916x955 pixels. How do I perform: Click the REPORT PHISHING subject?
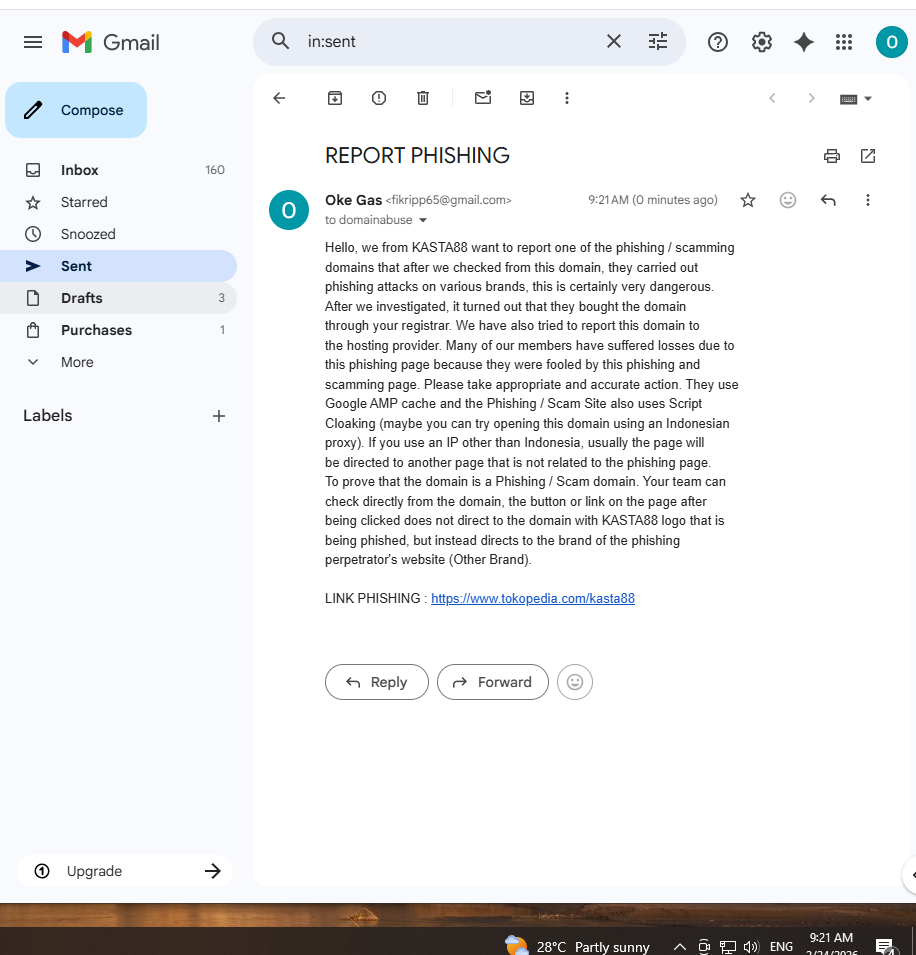417,155
